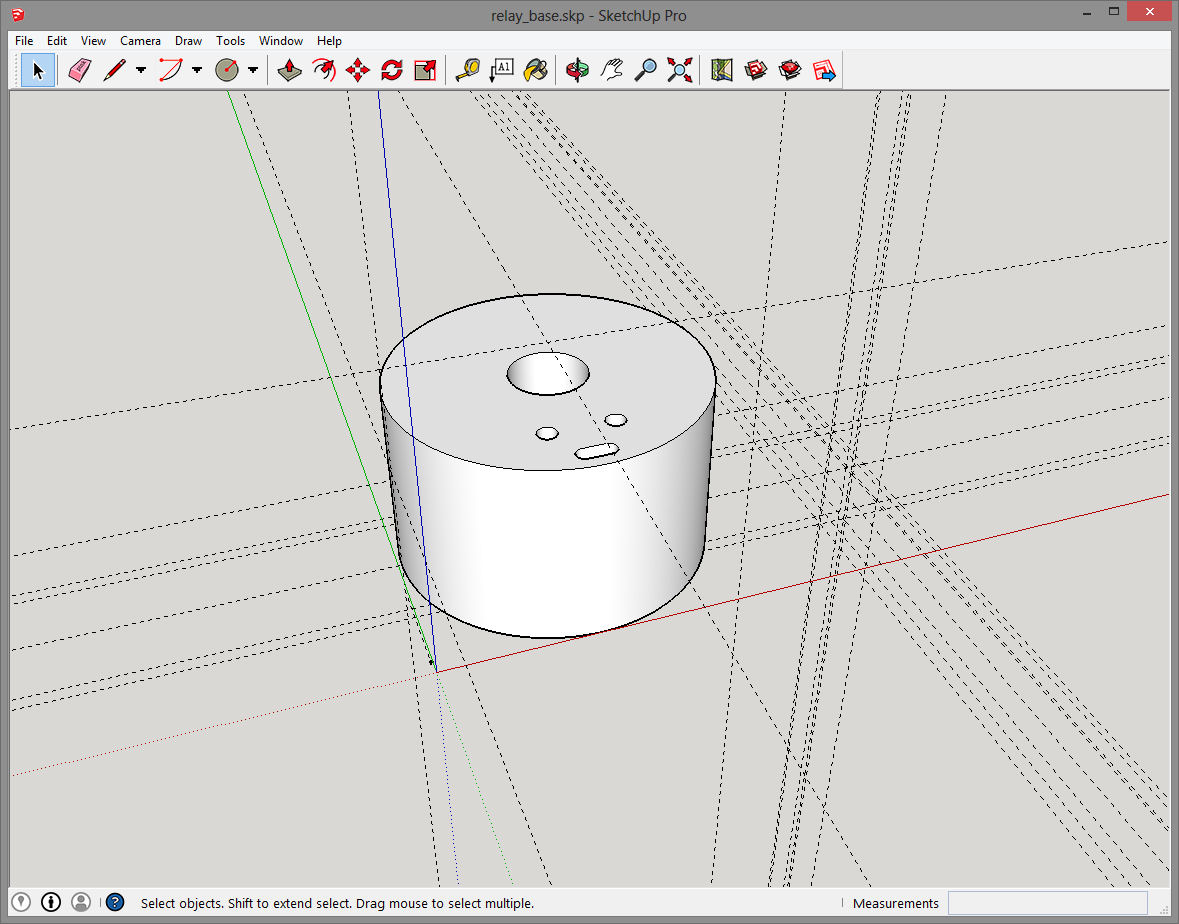Screen dimensions: 1179x924
Task: Choose the Scale tool
Action: [x=425, y=70]
